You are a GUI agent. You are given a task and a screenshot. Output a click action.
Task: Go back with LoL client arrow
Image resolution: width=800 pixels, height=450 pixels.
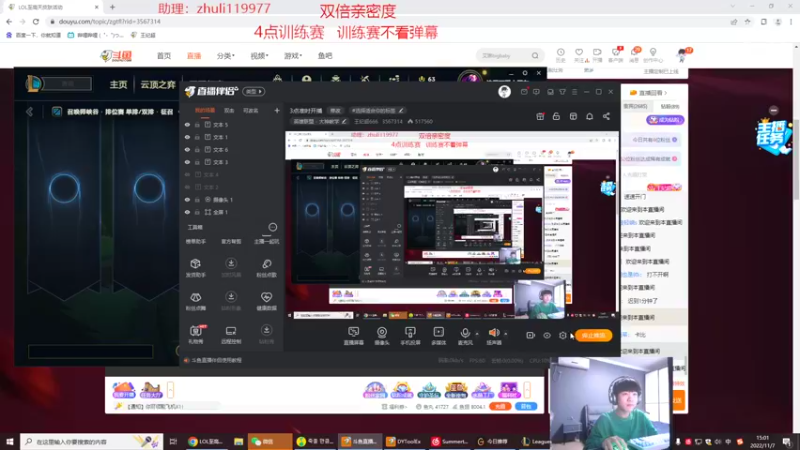30,112
